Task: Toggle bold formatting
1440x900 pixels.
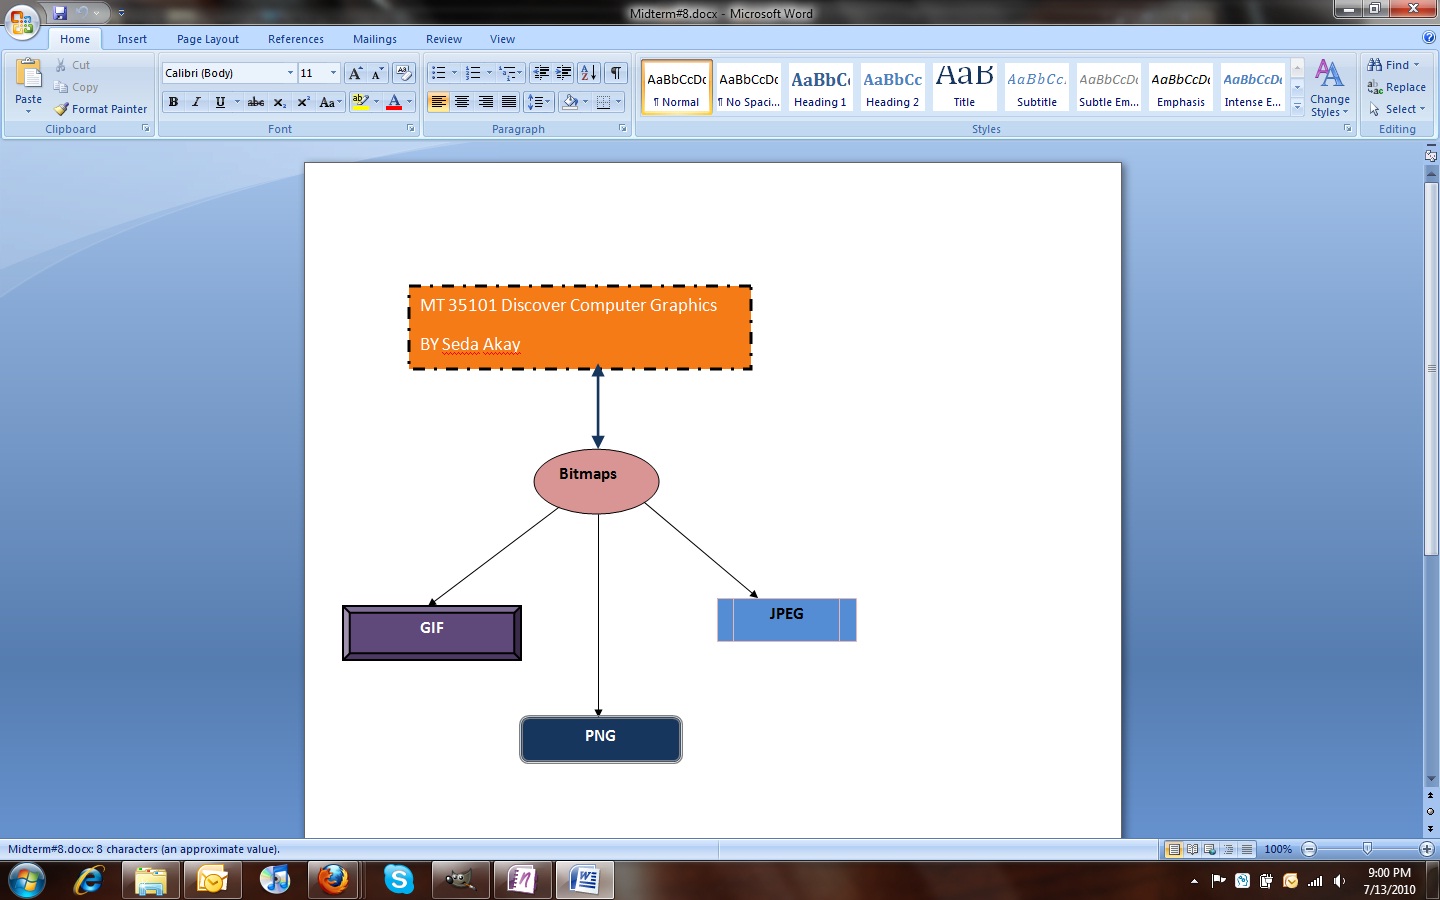Action: pyautogui.click(x=173, y=102)
